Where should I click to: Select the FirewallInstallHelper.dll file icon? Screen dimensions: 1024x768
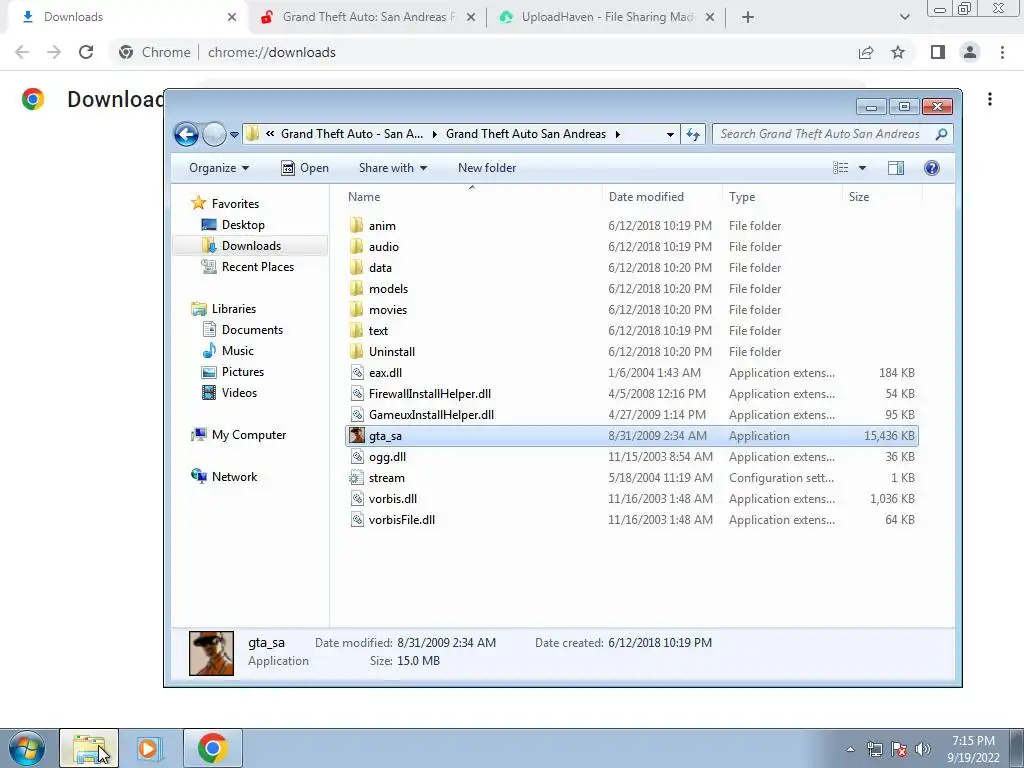357,394
